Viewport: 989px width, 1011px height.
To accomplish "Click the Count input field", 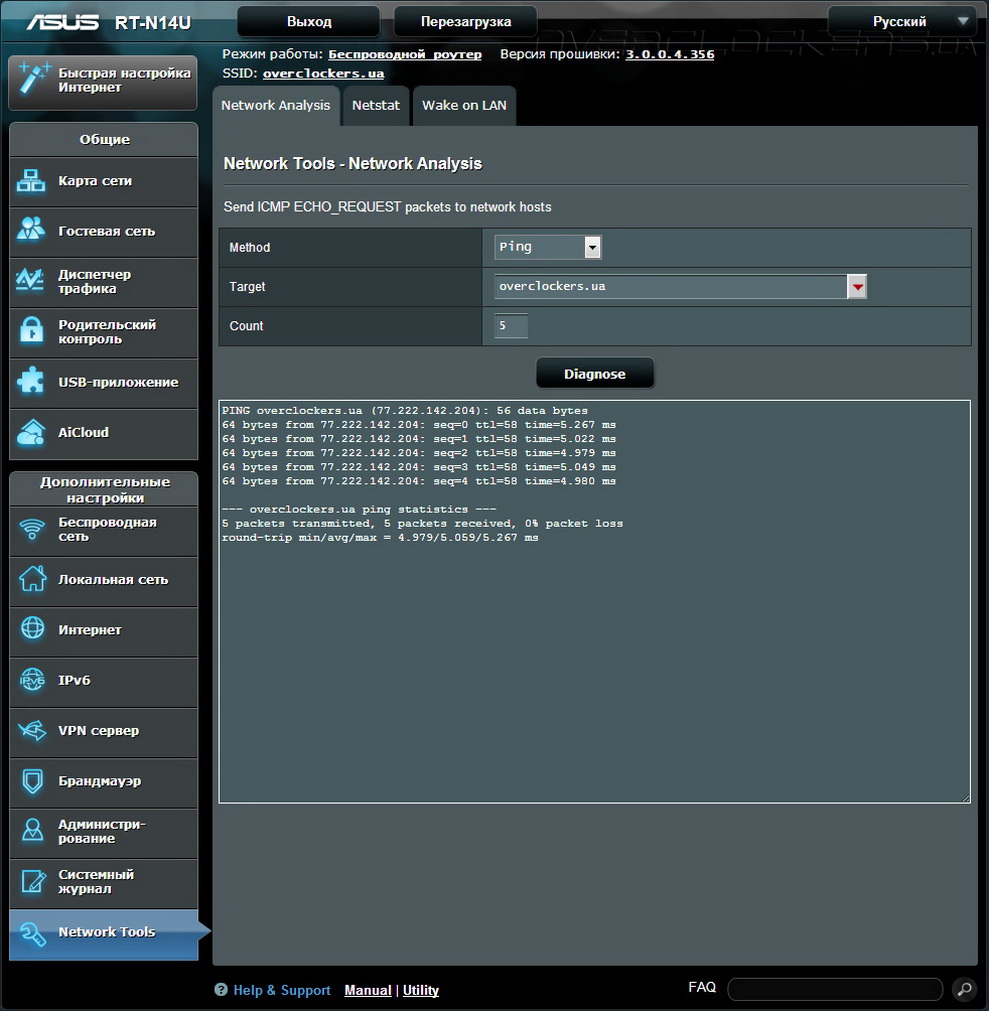I will pos(511,326).
